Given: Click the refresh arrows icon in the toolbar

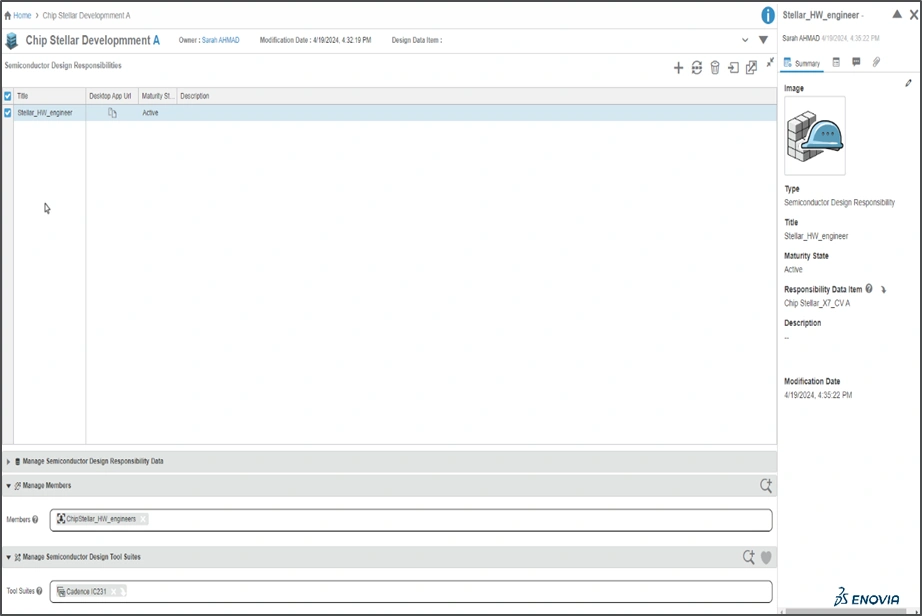Looking at the screenshot, I should [x=697, y=68].
